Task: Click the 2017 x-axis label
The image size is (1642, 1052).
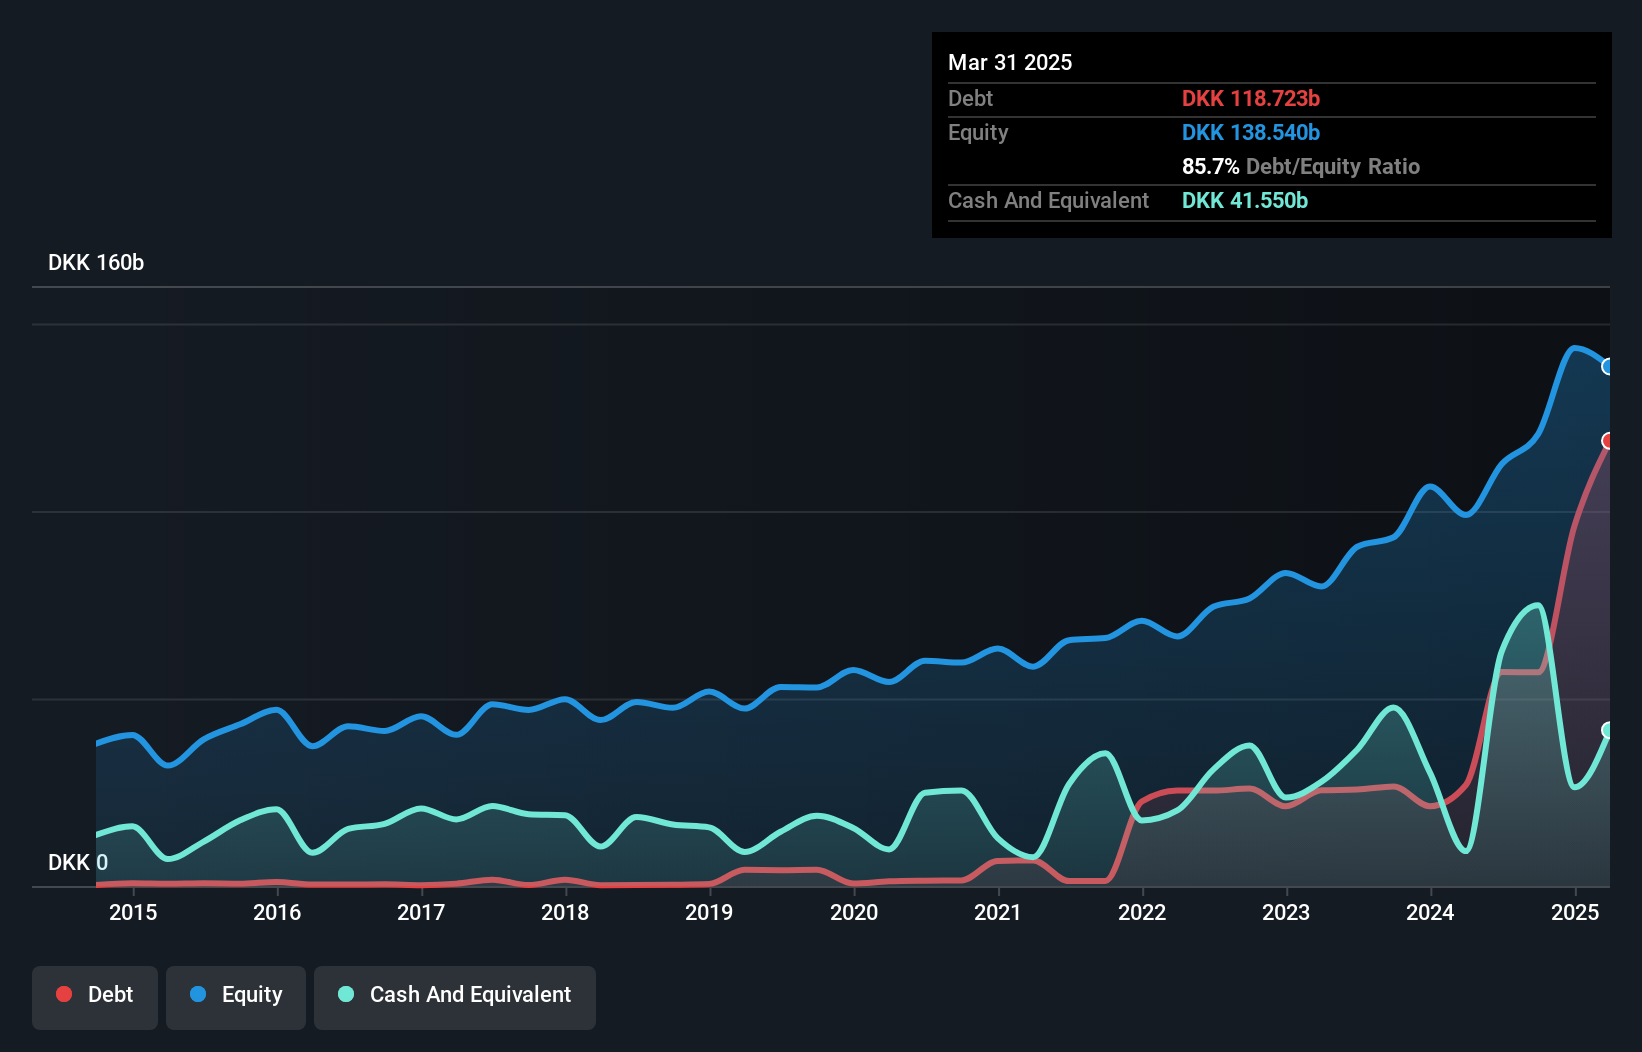Action: point(421,912)
